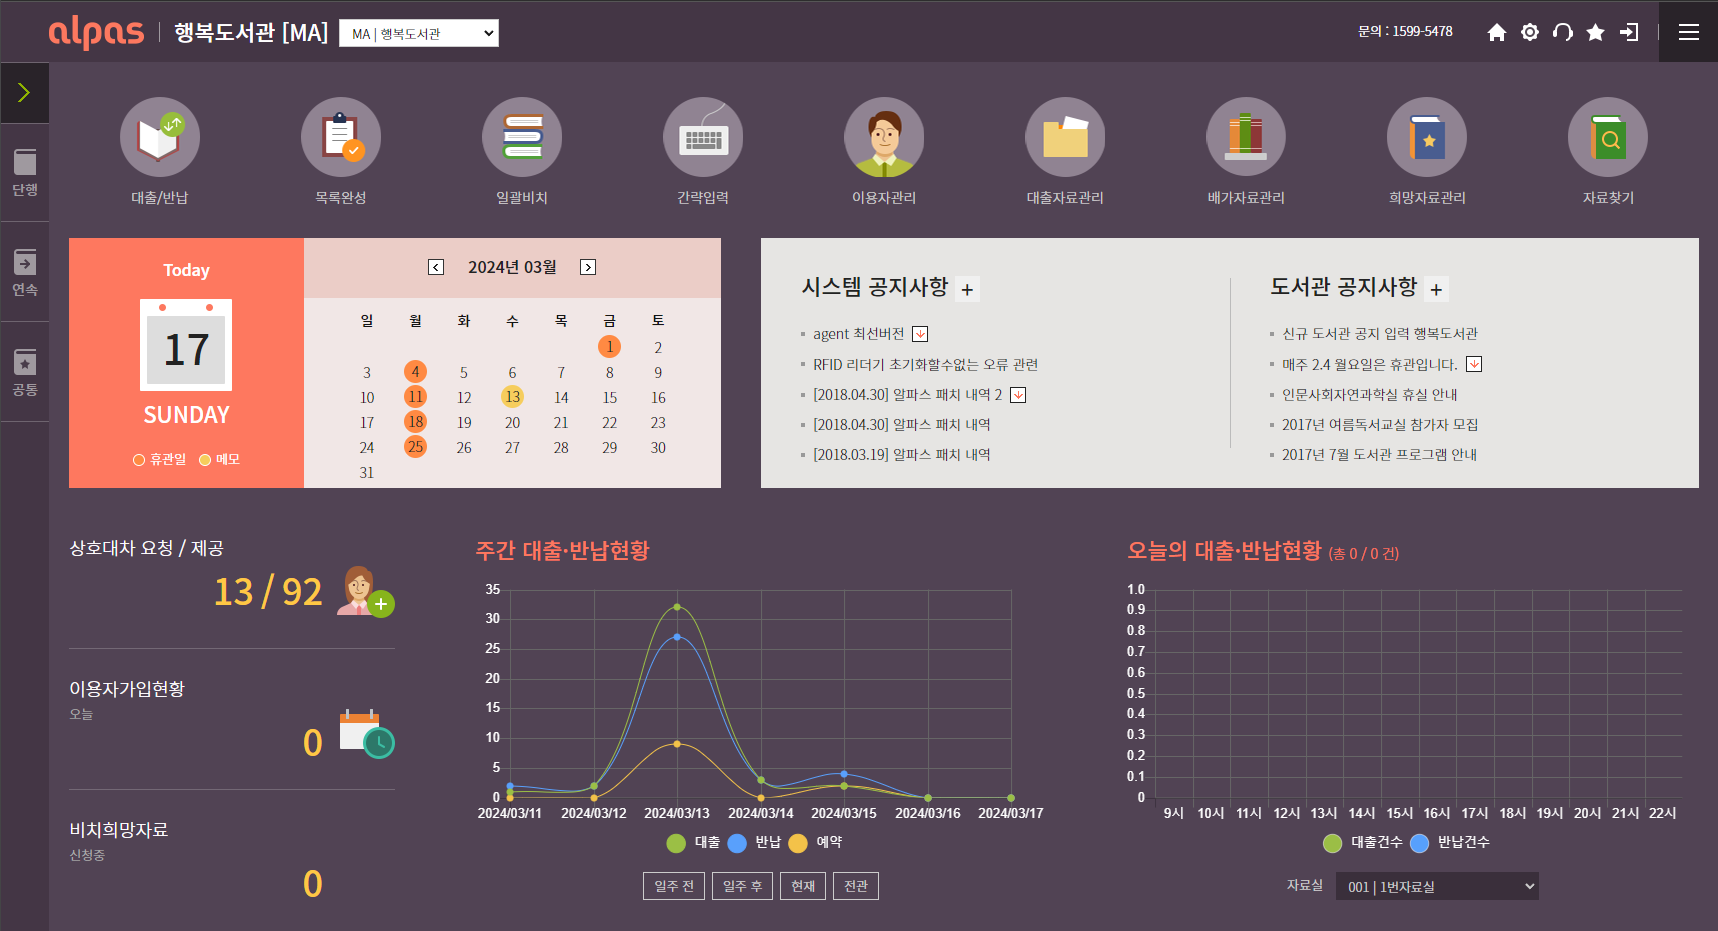The width and height of the screenshot is (1718, 931).
Task: Click the home icon in header
Action: coord(1496,32)
